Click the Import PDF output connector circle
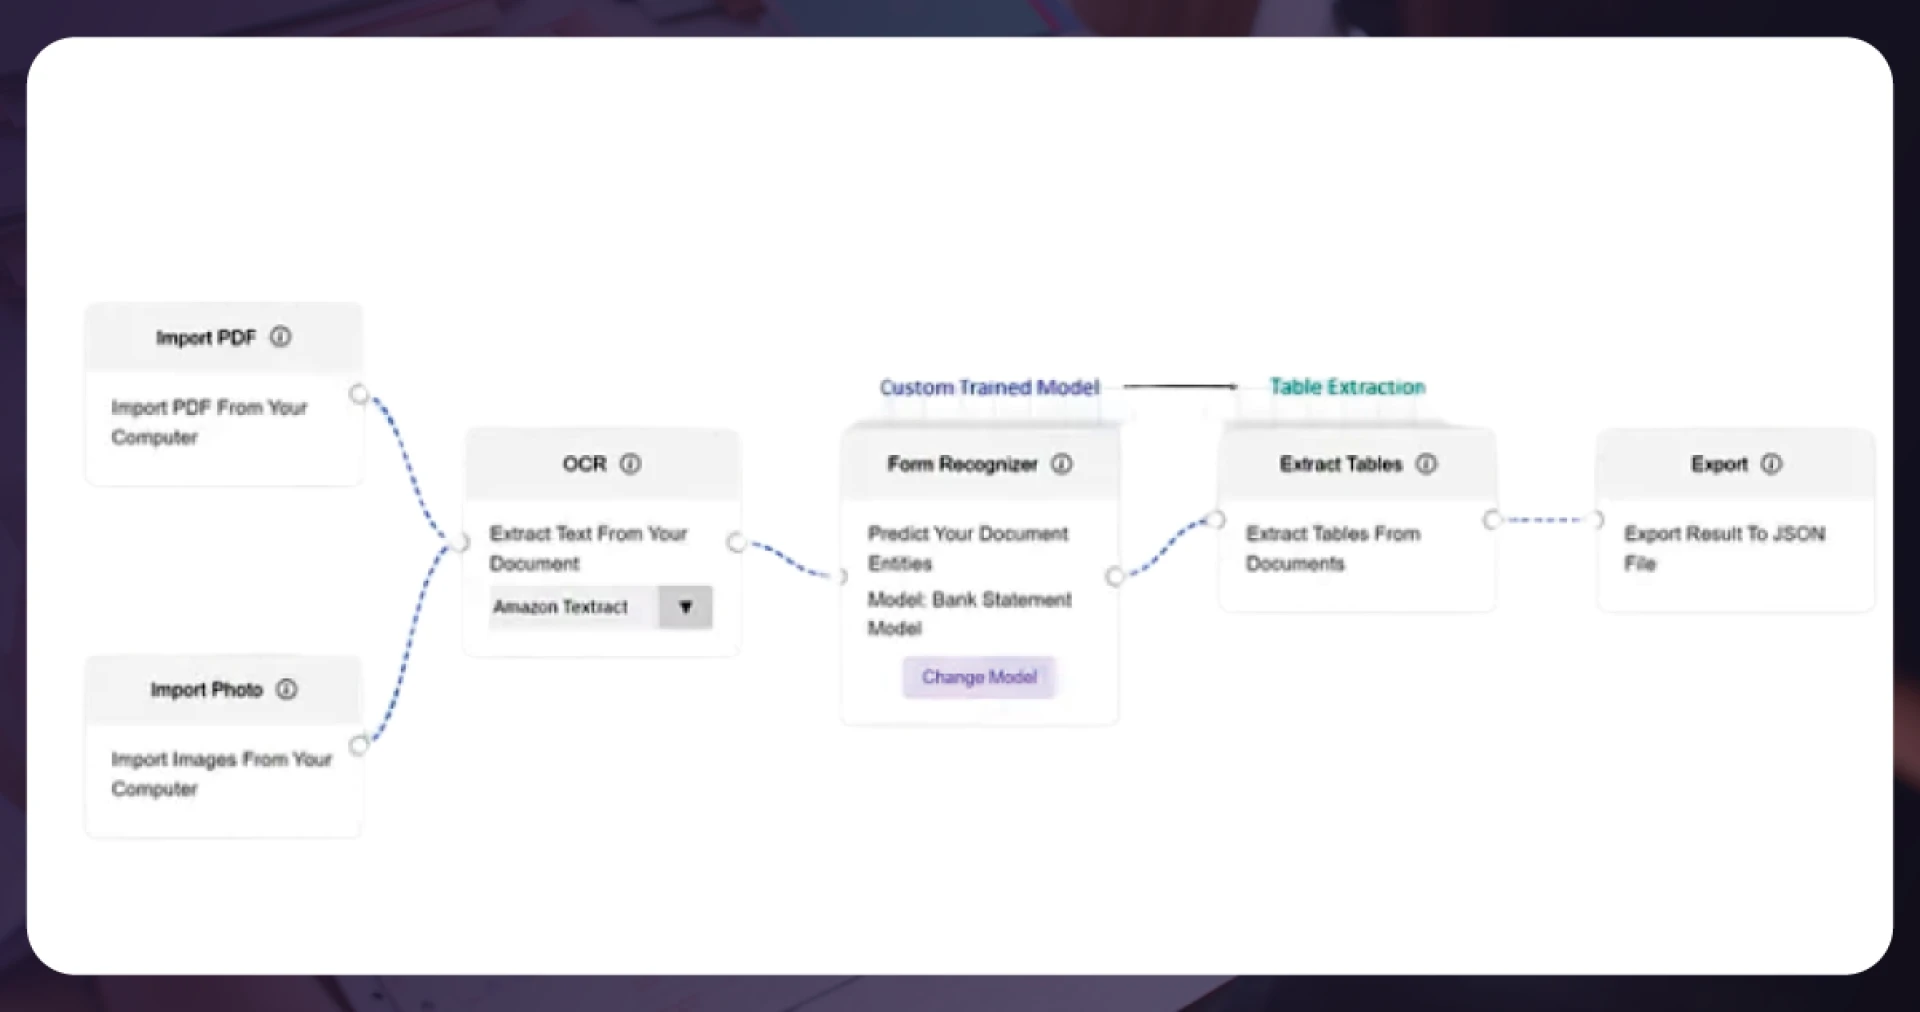 pos(359,394)
